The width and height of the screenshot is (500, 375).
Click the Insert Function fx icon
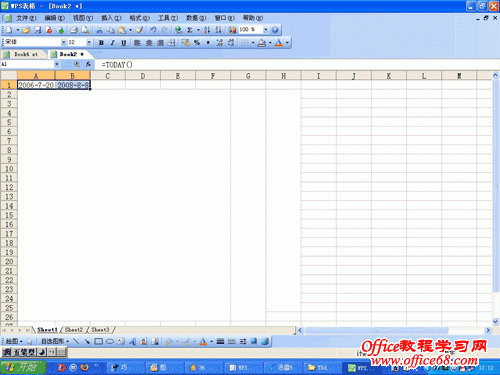tap(88, 64)
